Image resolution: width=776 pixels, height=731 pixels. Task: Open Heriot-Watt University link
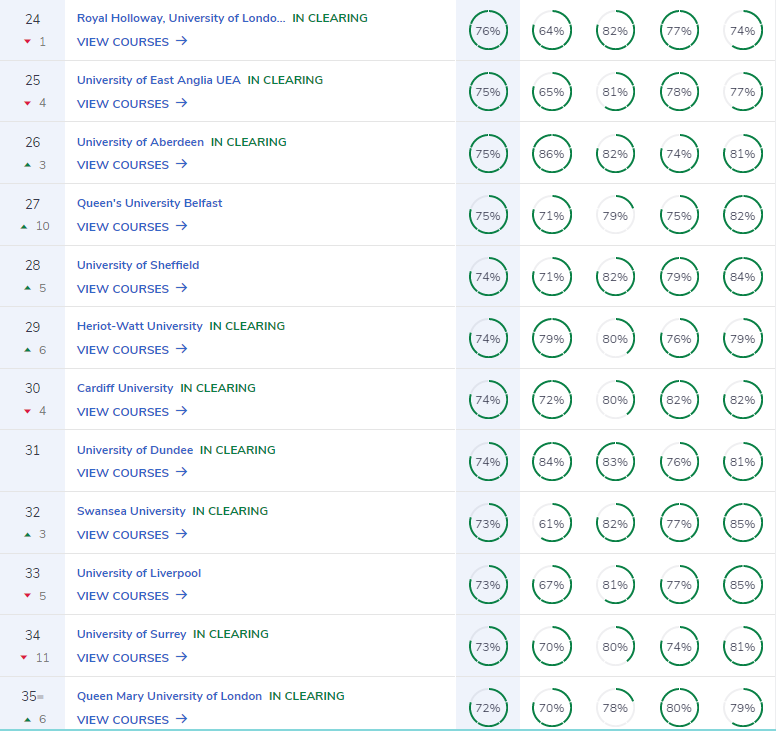pyautogui.click(x=140, y=326)
